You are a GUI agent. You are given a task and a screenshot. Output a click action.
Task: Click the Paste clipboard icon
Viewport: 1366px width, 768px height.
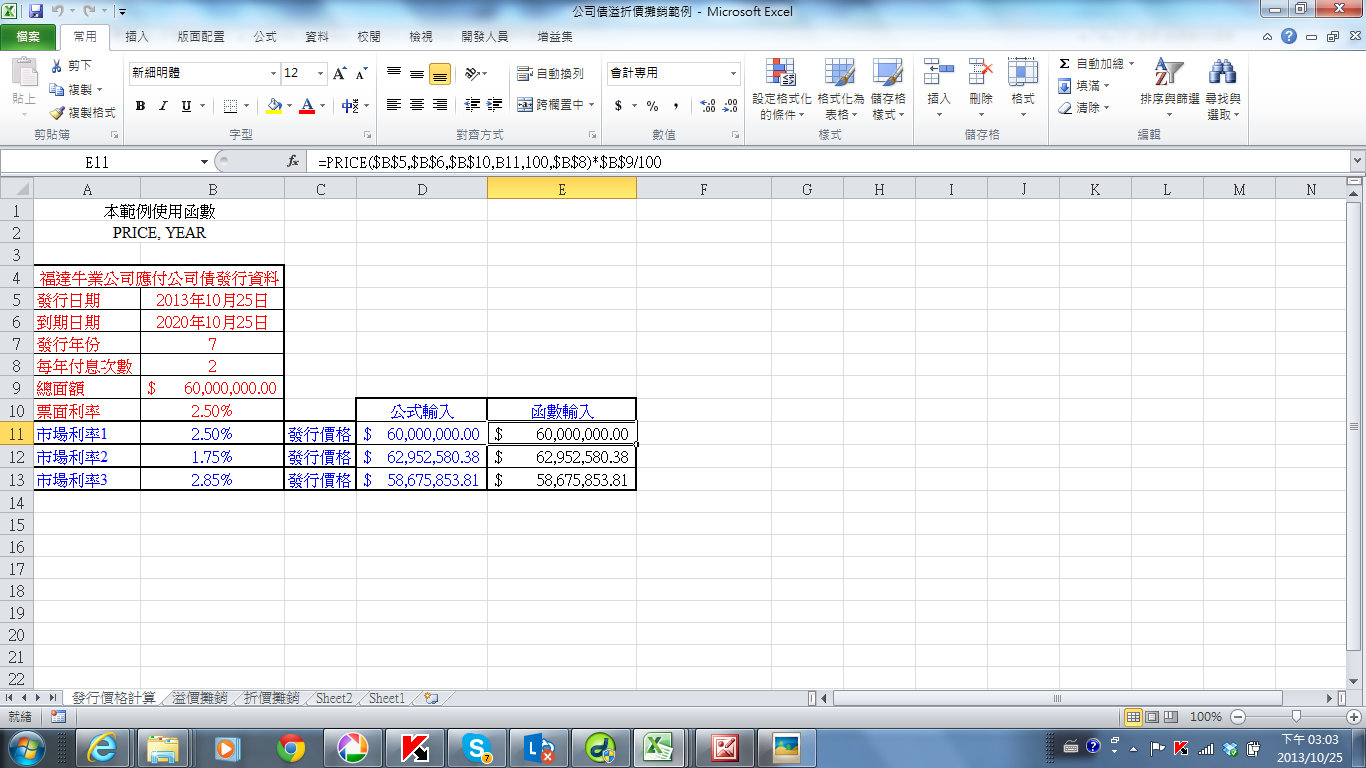pos(23,73)
